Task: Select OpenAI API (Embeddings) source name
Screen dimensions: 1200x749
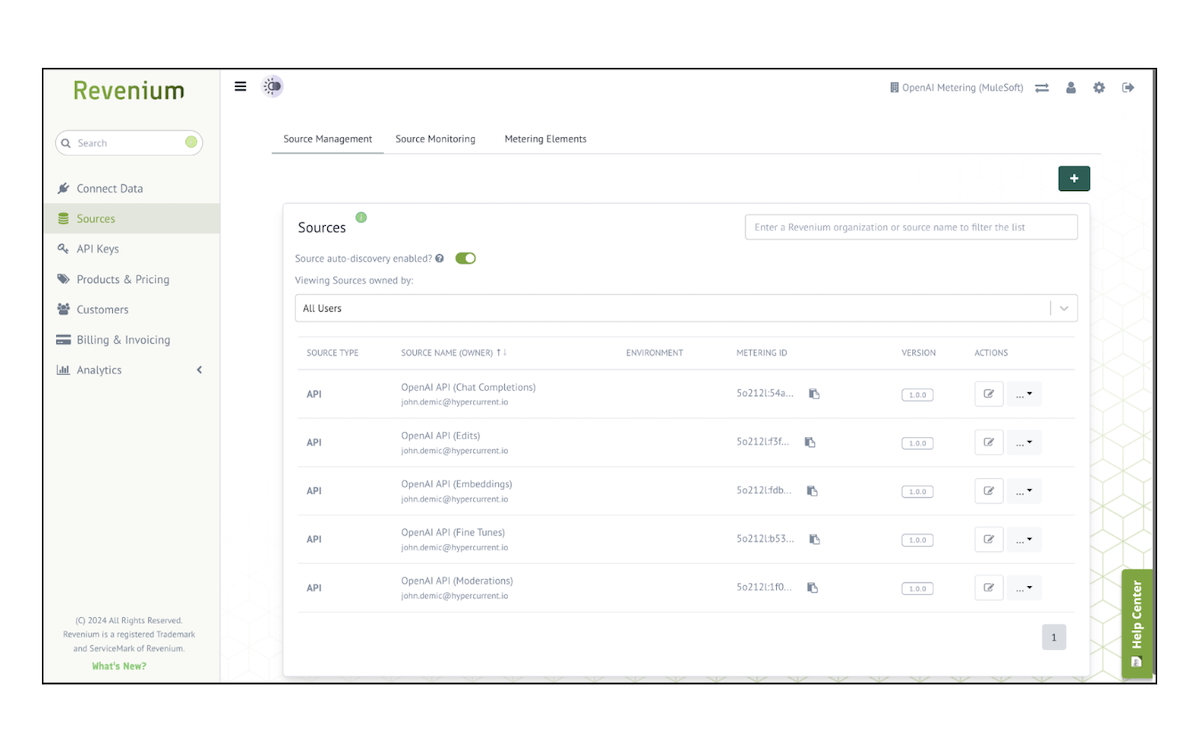Action: pyautogui.click(x=456, y=484)
